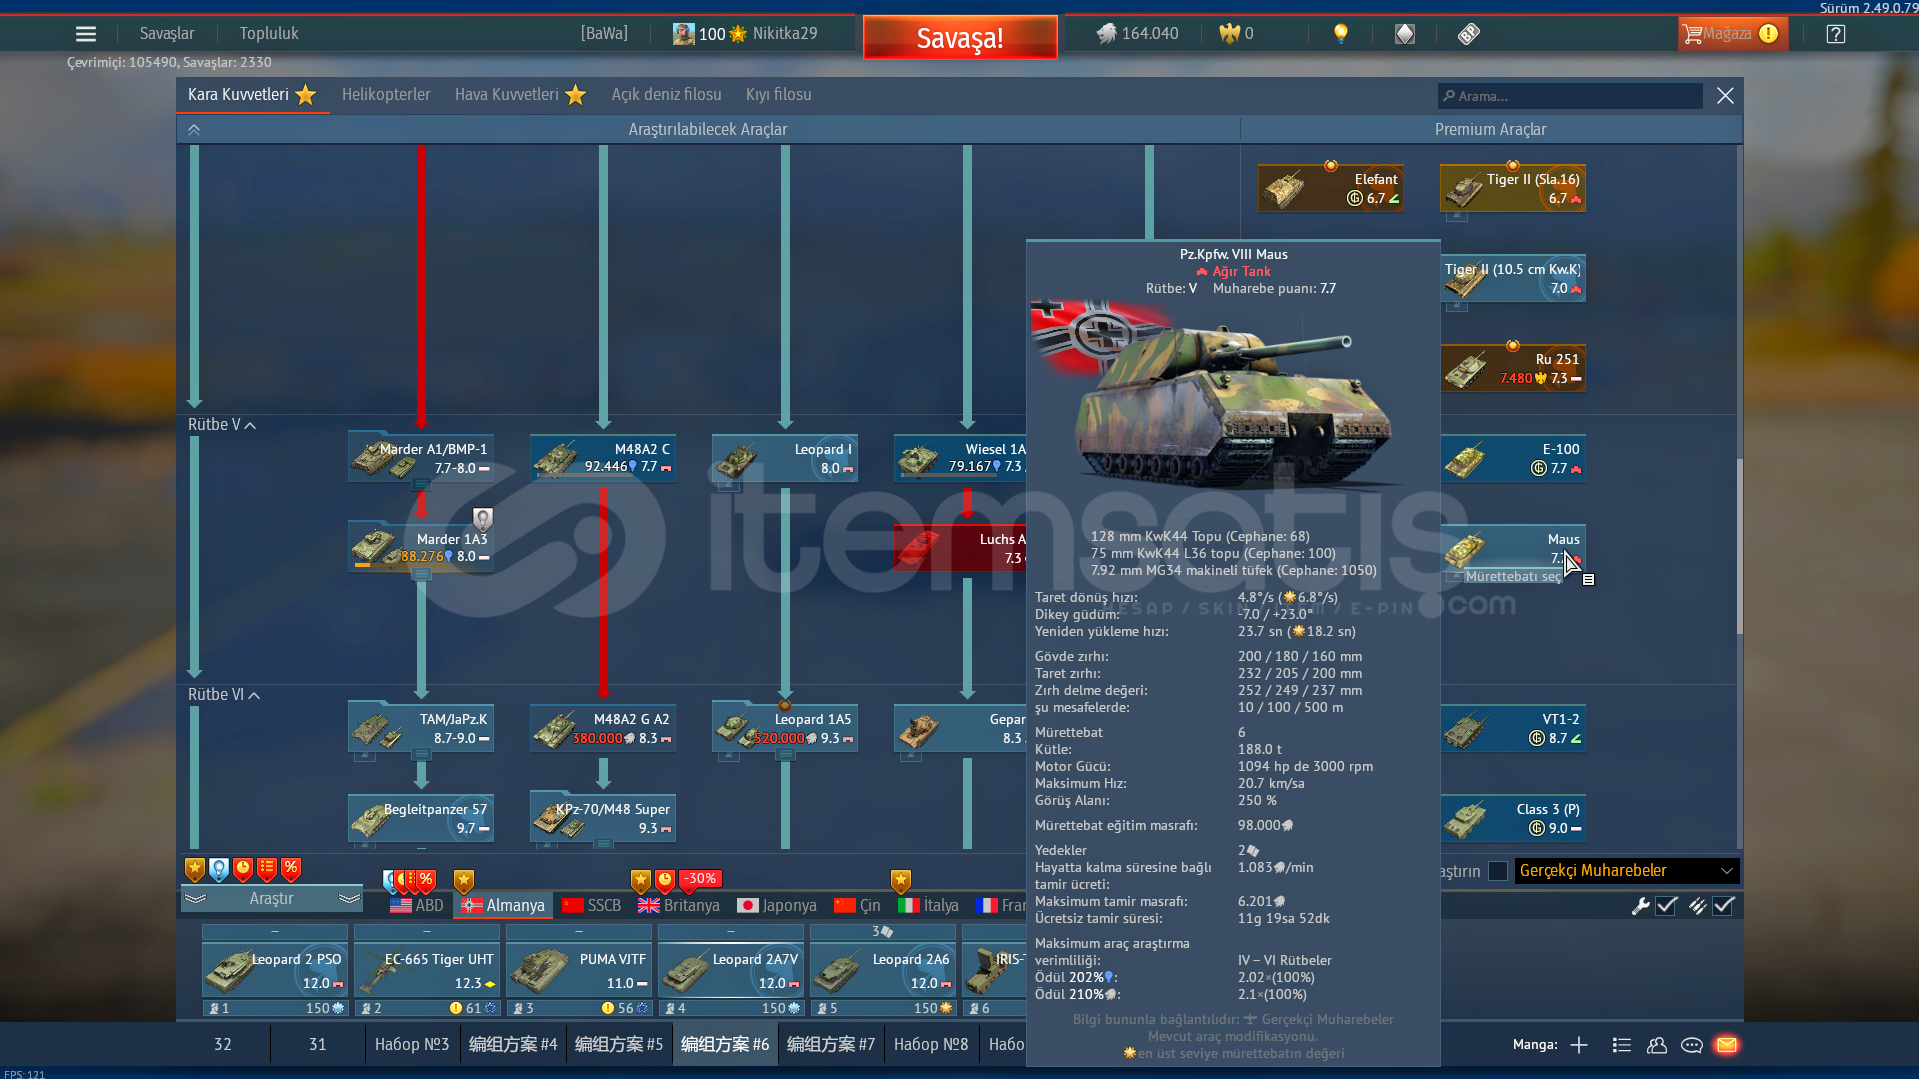The image size is (1919, 1079).
Task: Switch to the Kıyı filosu tab
Action: coord(779,95)
